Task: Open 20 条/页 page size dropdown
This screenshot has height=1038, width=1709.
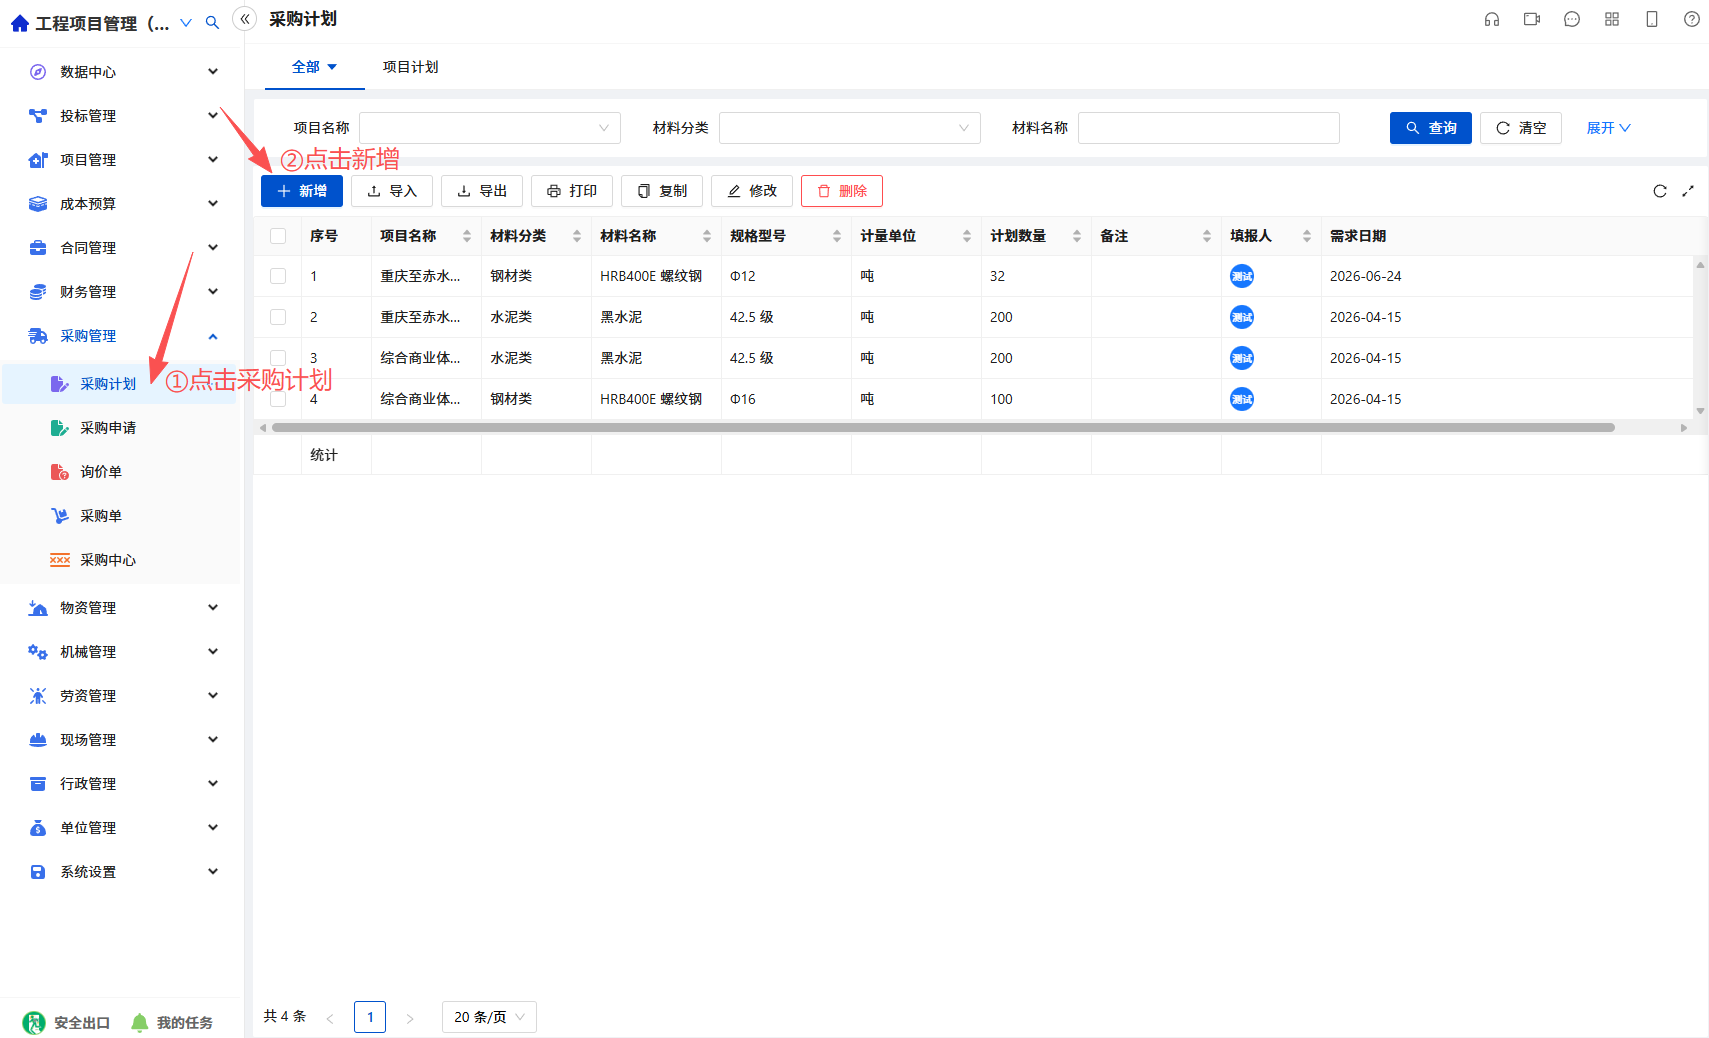Action: click(x=490, y=1017)
